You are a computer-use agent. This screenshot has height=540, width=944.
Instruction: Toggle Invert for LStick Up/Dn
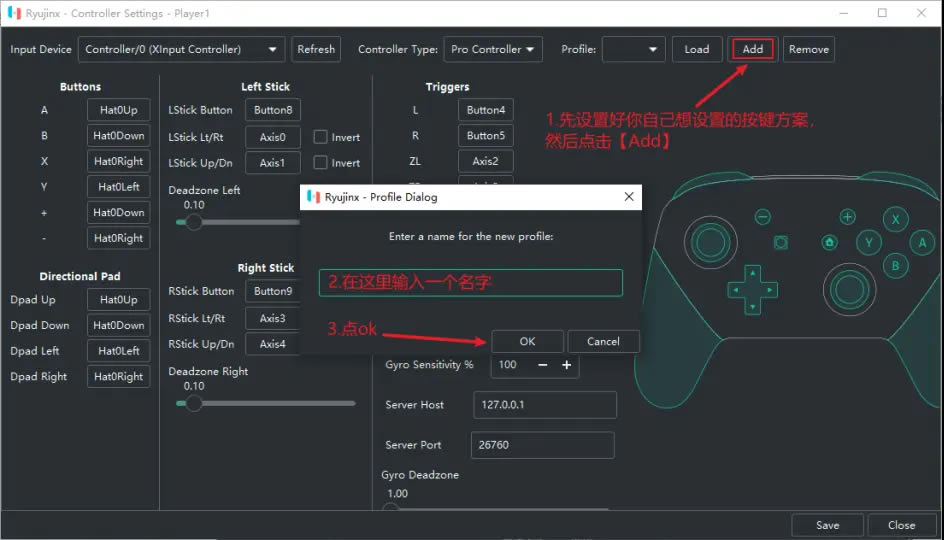point(321,163)
